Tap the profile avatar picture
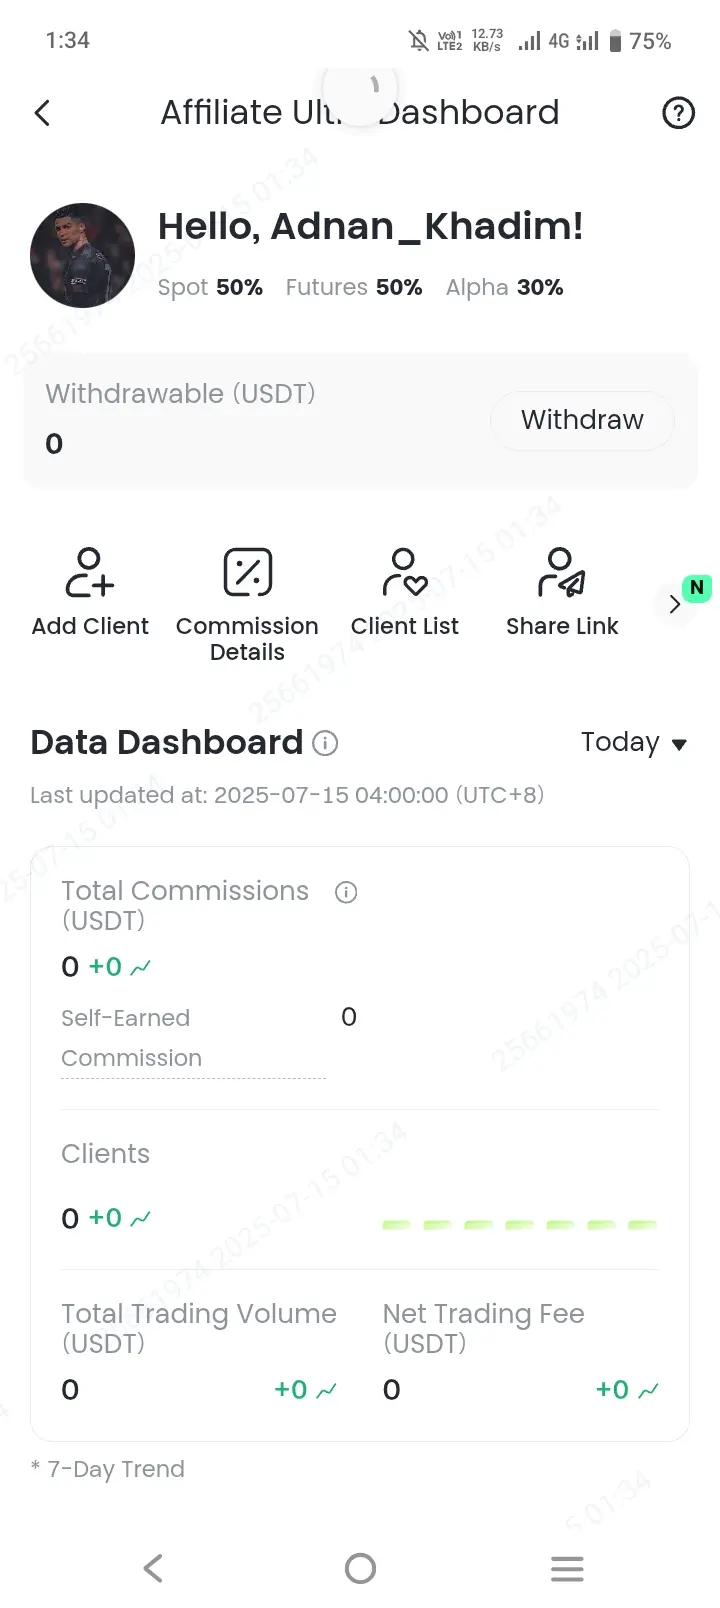Viewport: 720px width, 1608px height. click(x=82, y=255)
